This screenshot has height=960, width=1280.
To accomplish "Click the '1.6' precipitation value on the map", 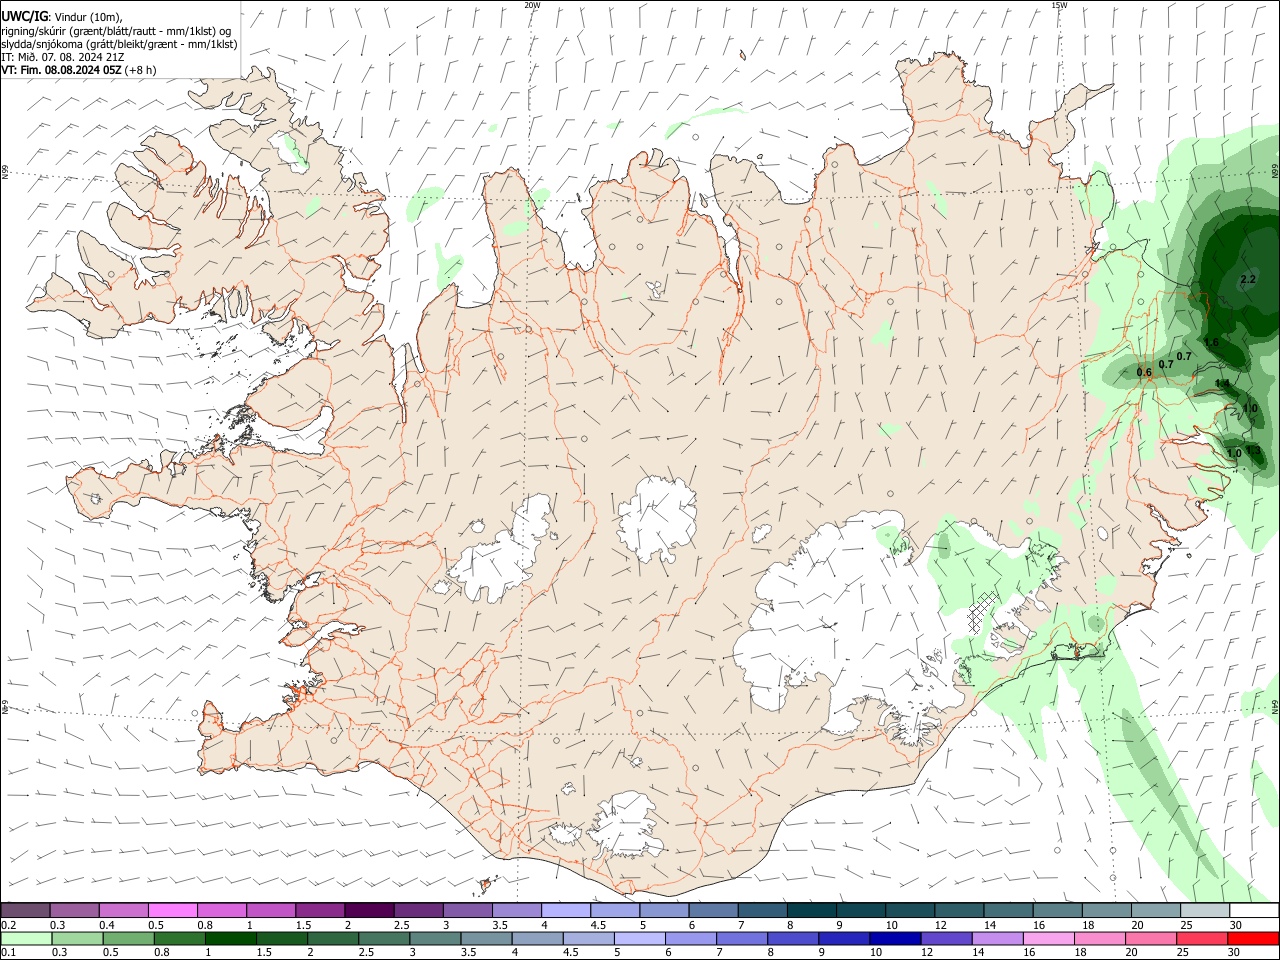I will (x=1211, y=342).
